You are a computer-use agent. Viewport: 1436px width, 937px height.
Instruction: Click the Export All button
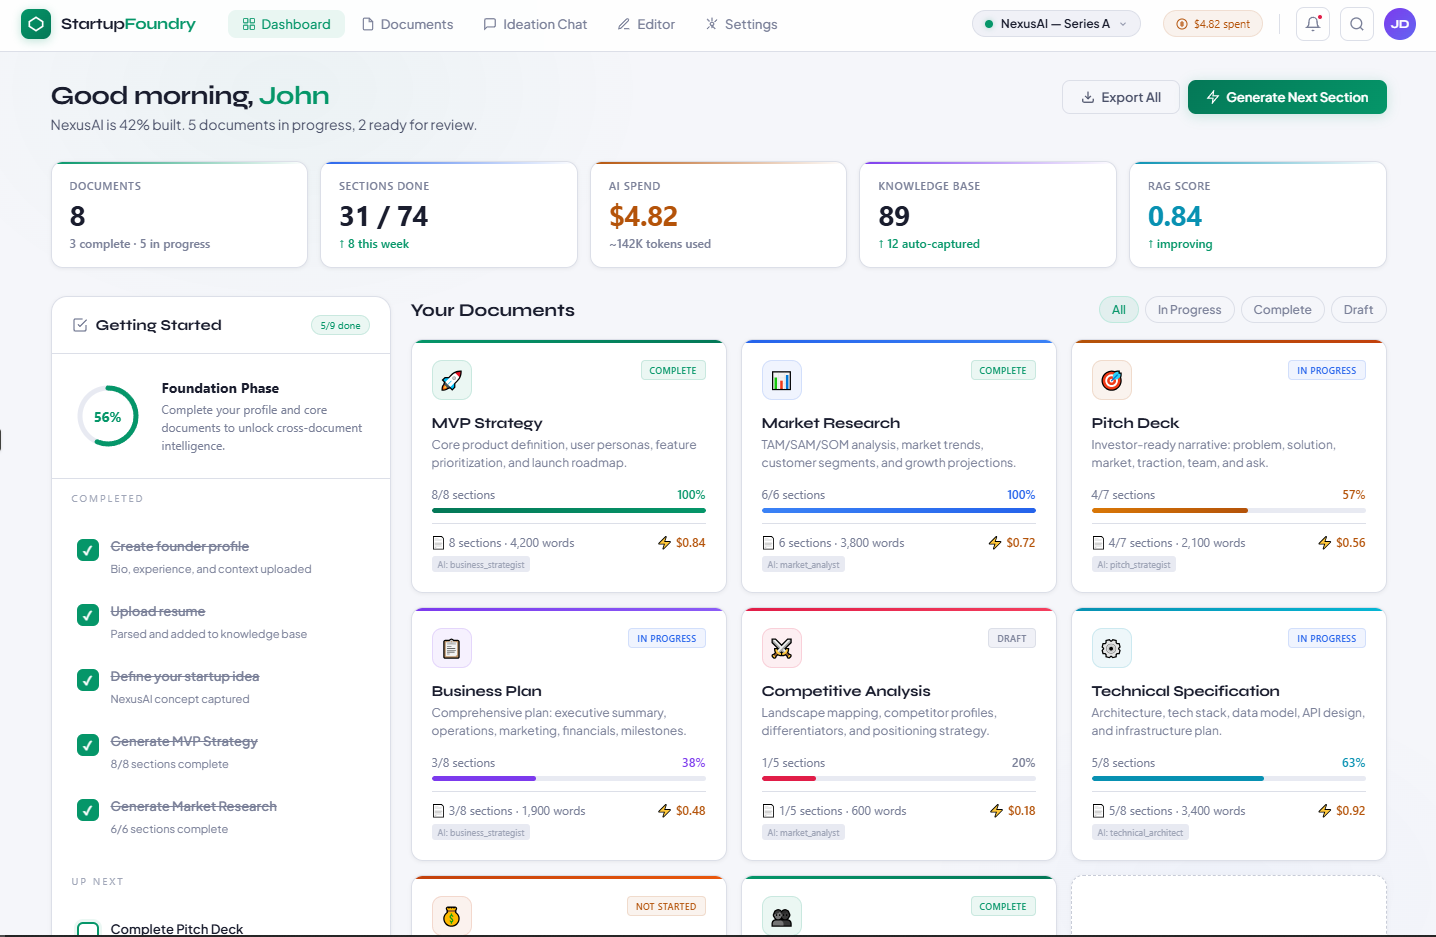click(x=1121, y=97)
